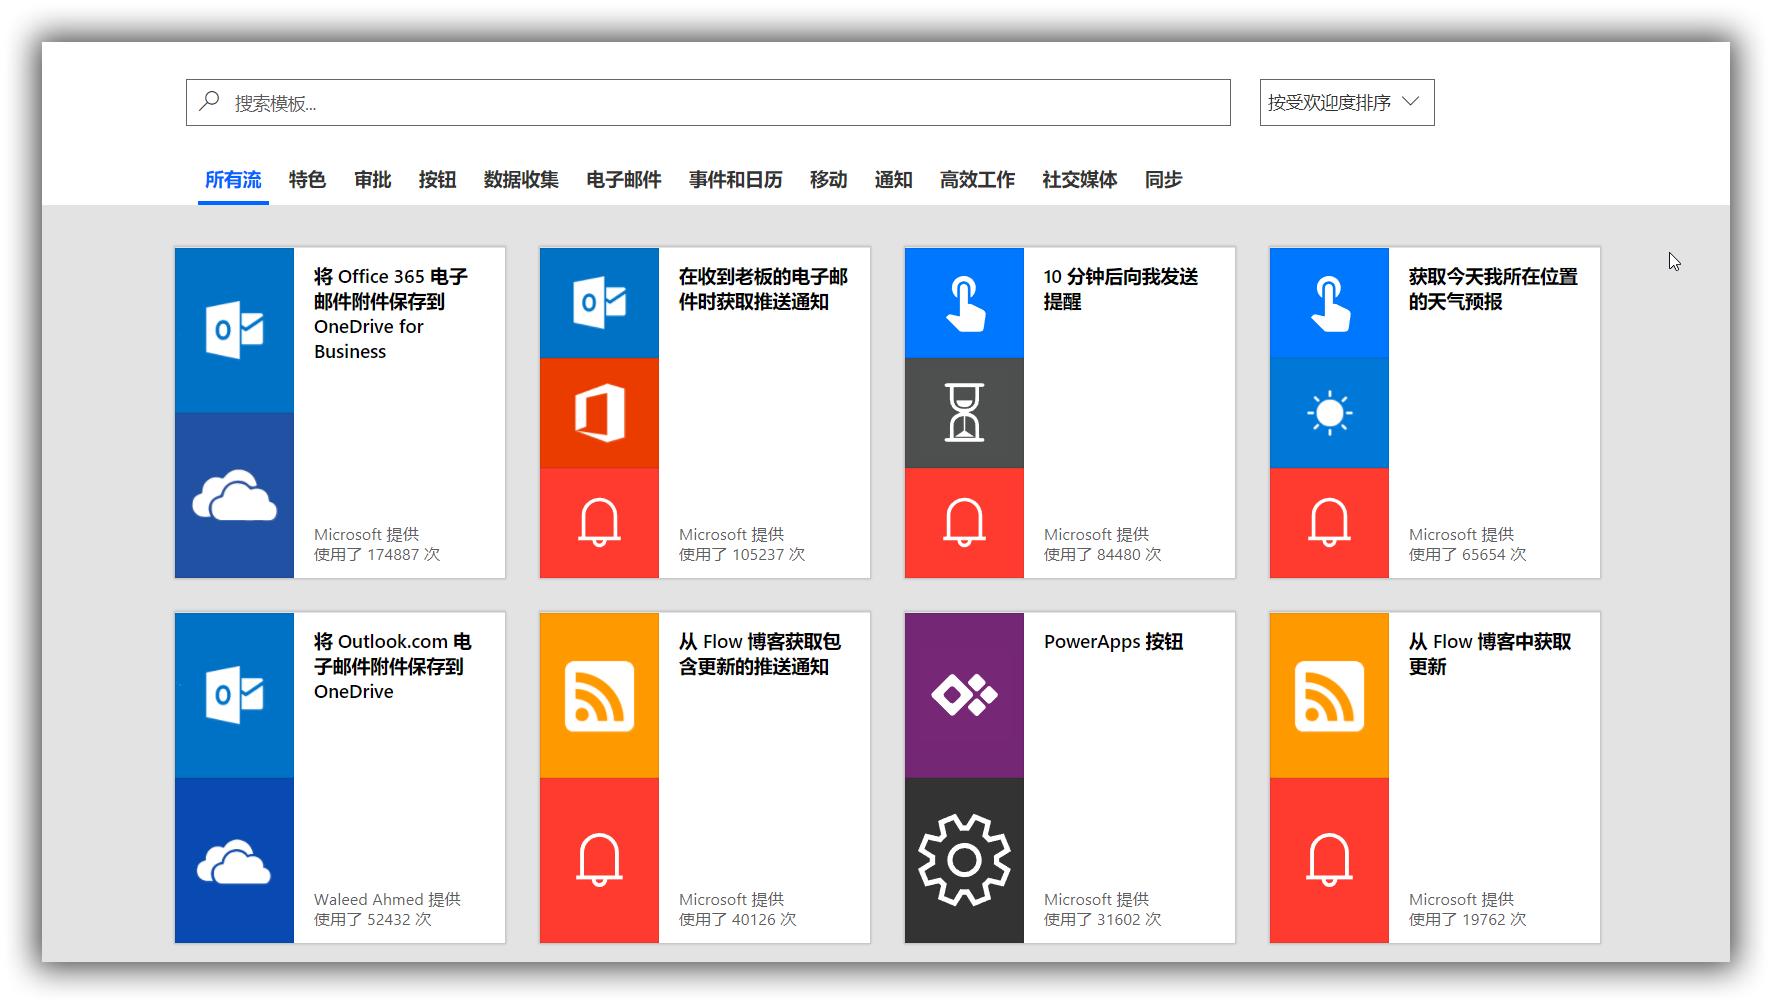Image resolution: width=1772 pixels, height=1004 pixels.
Task: Click usage count 使用了 40126 次
Action: coord(738,919)
